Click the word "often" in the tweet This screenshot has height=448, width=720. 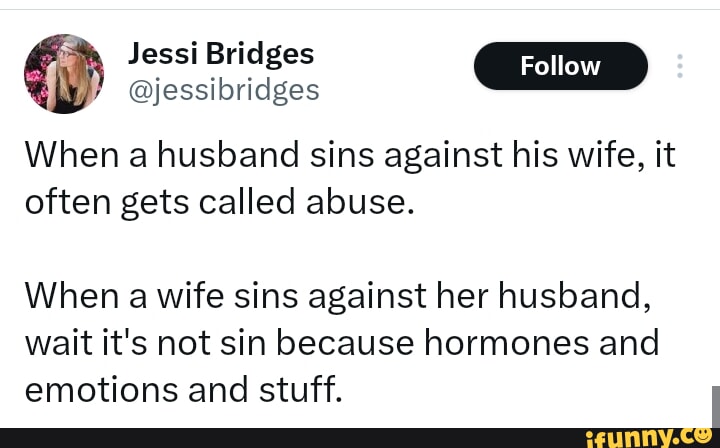click(67, 203)
